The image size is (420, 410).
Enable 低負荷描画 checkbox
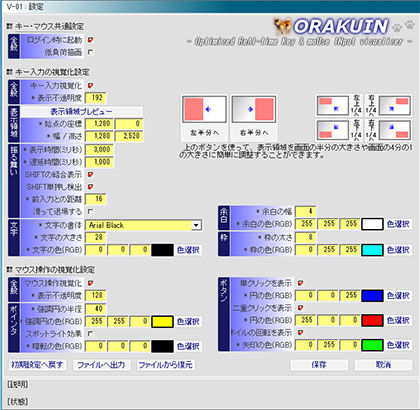point(90,52)
